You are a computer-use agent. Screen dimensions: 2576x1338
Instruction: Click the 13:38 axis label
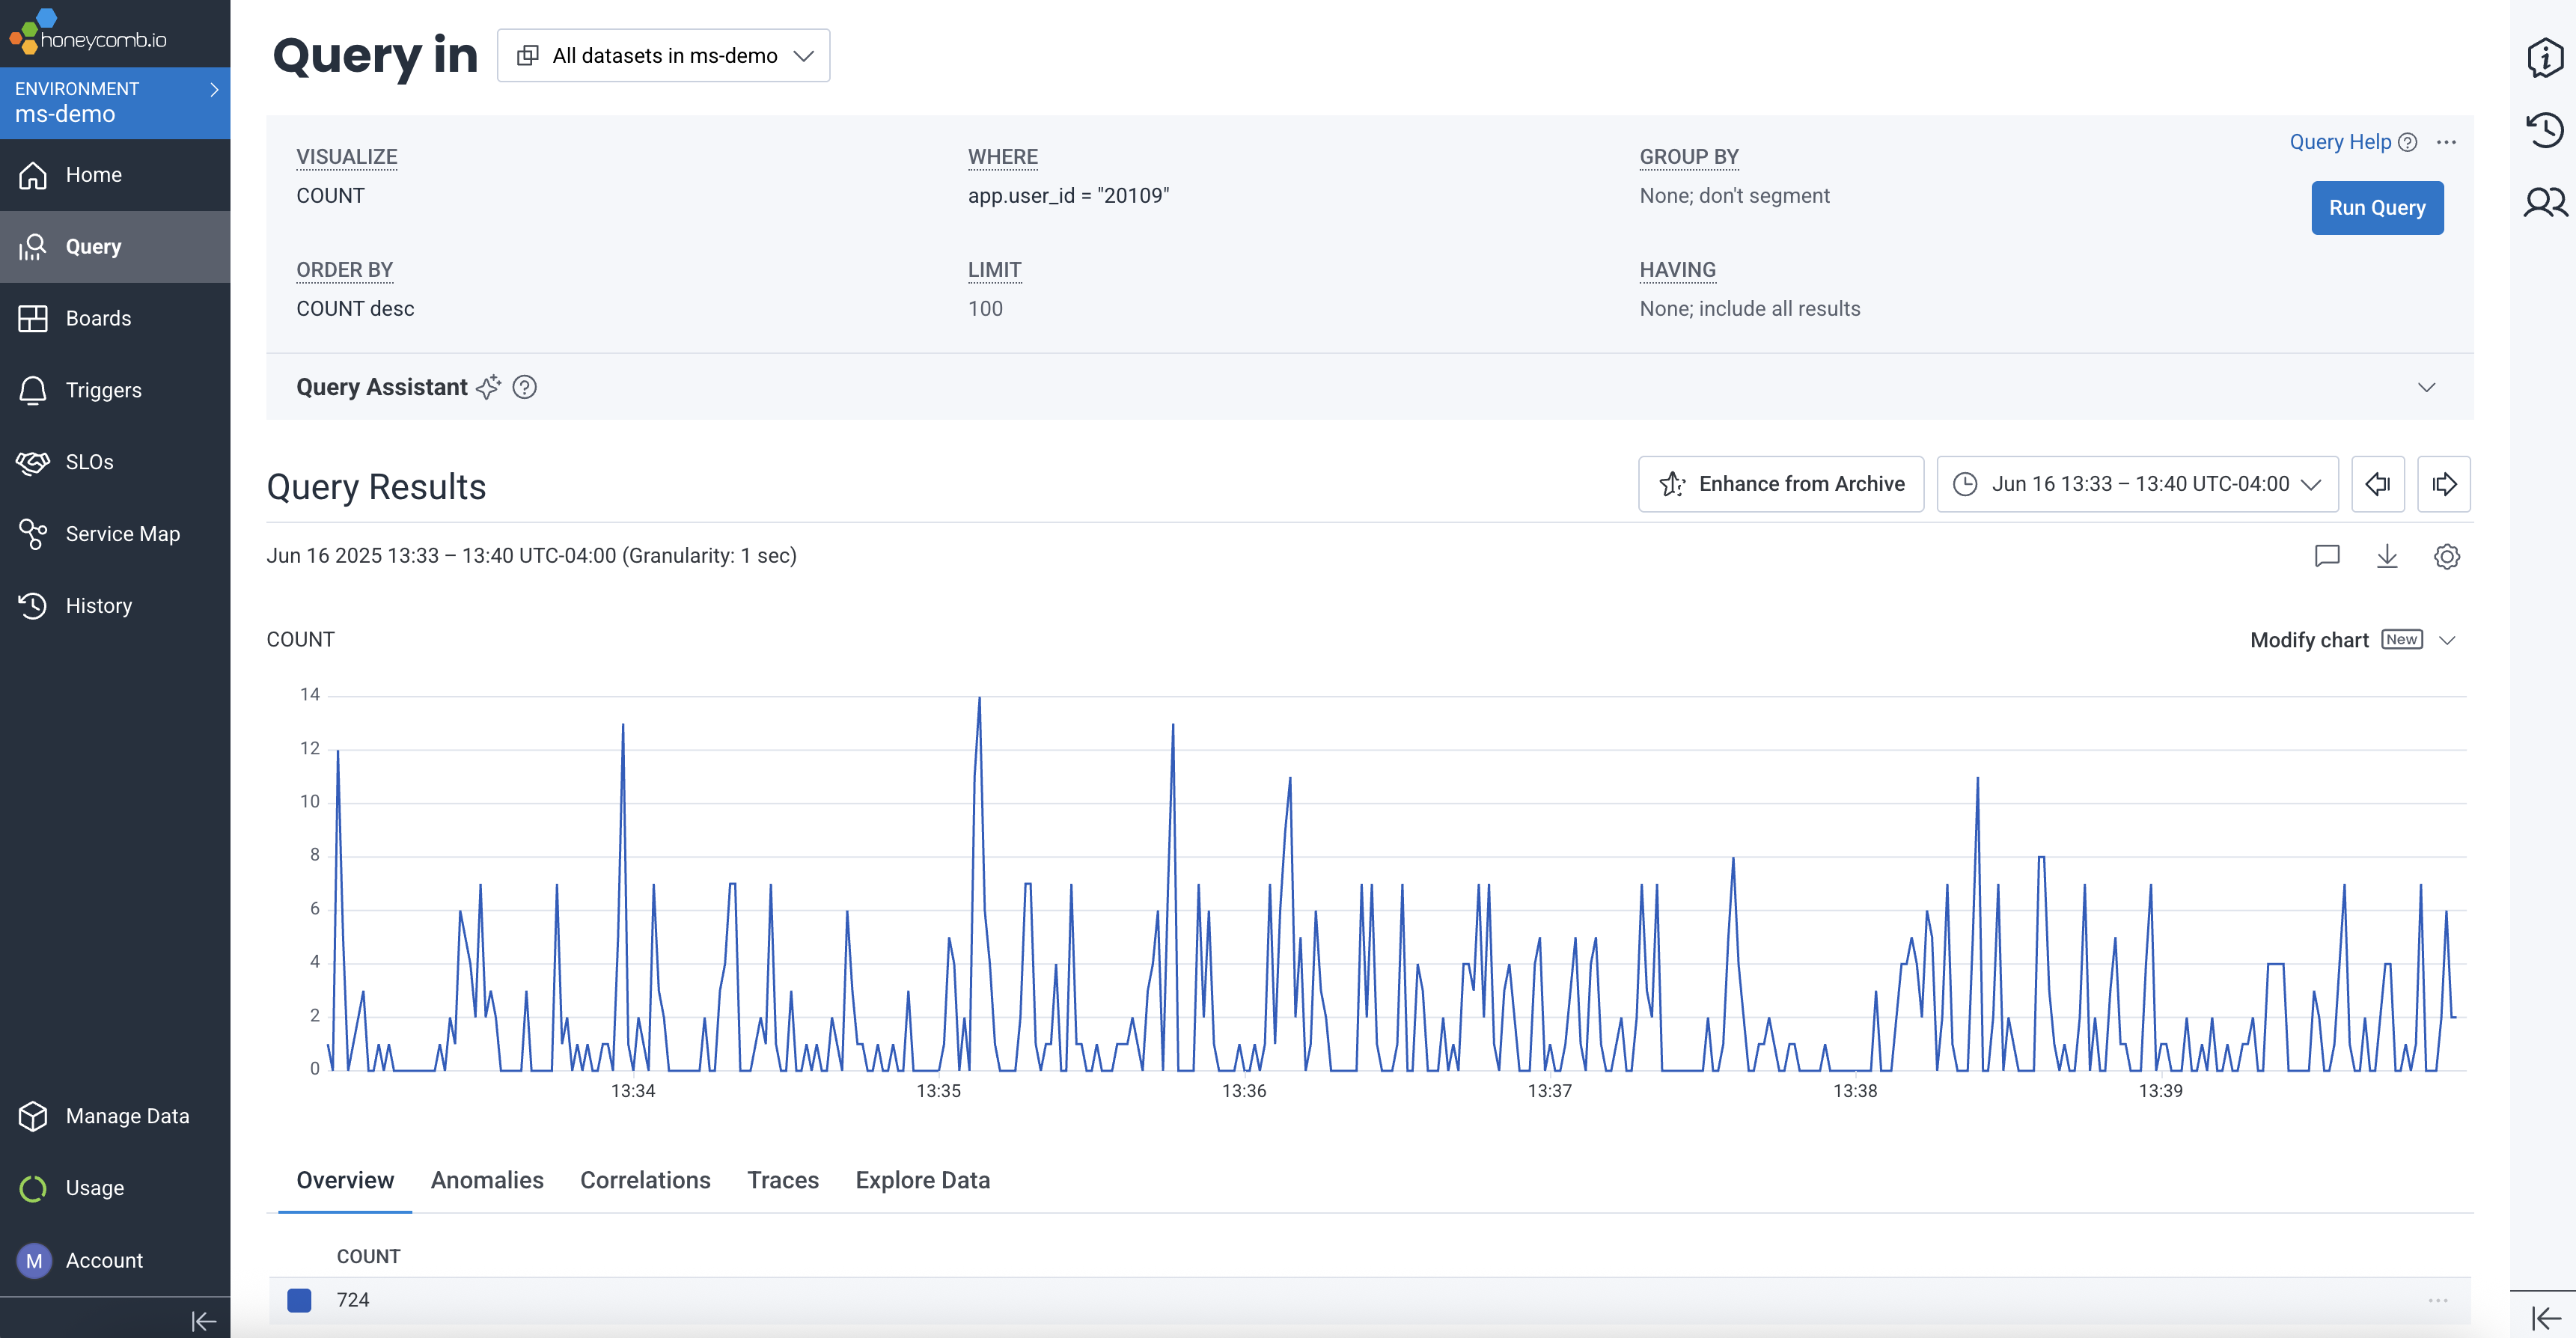[x=1855, y=1091]
